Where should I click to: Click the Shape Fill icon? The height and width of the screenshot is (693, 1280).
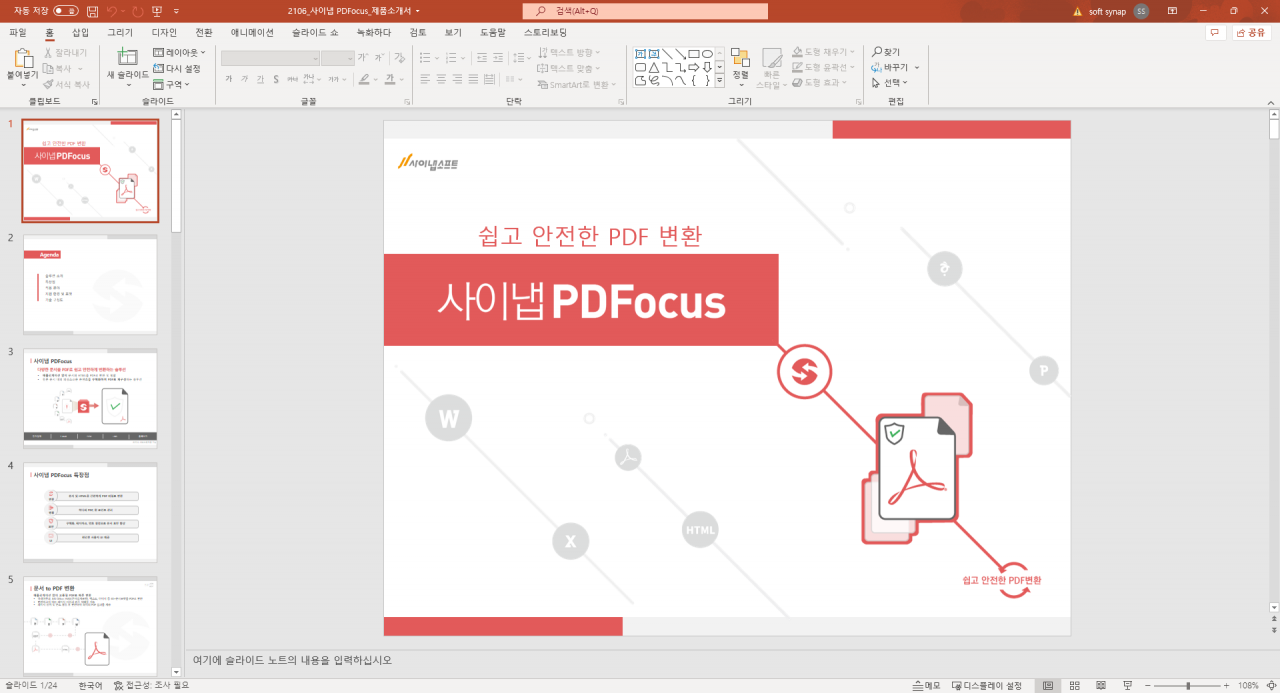(x=796, y=52)
